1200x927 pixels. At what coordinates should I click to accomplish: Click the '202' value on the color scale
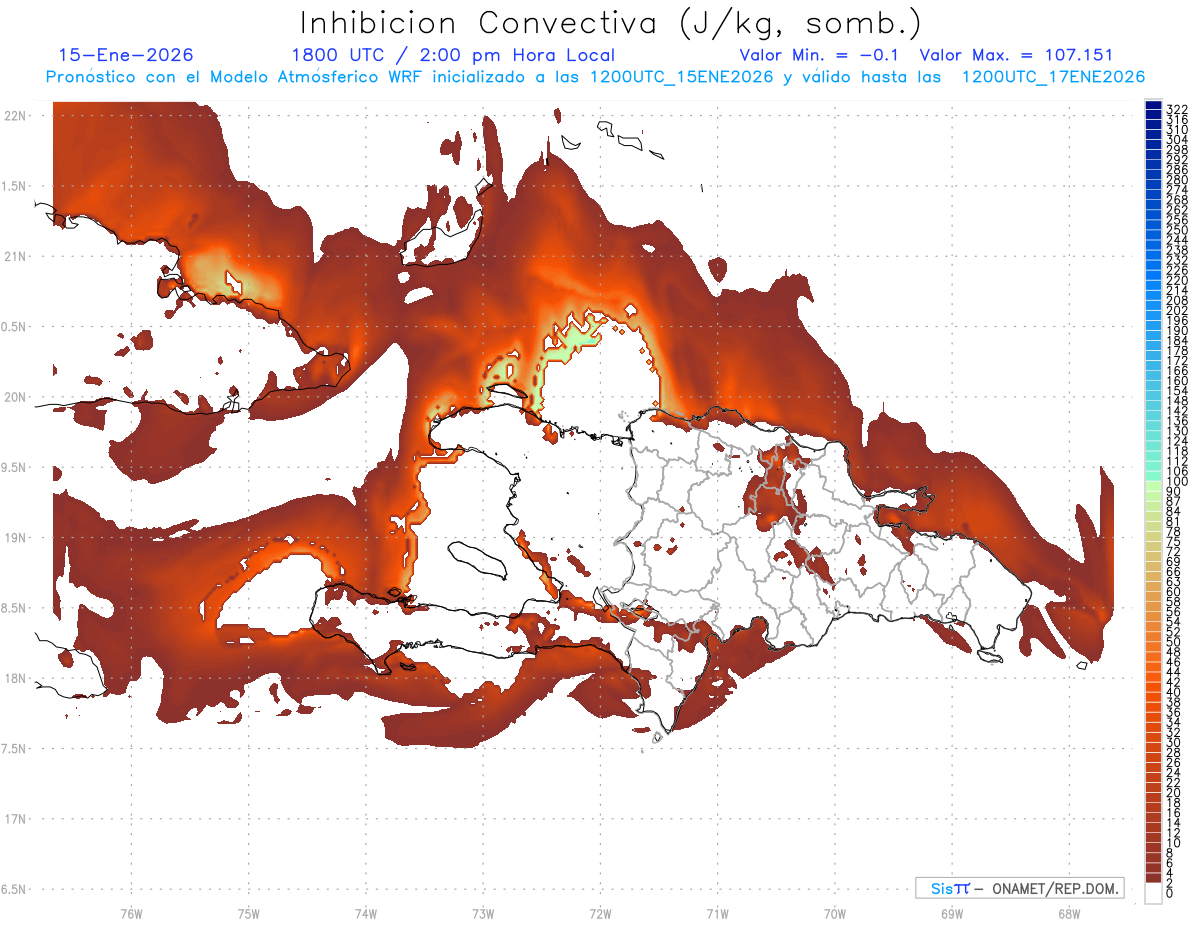coord(1176,310)
